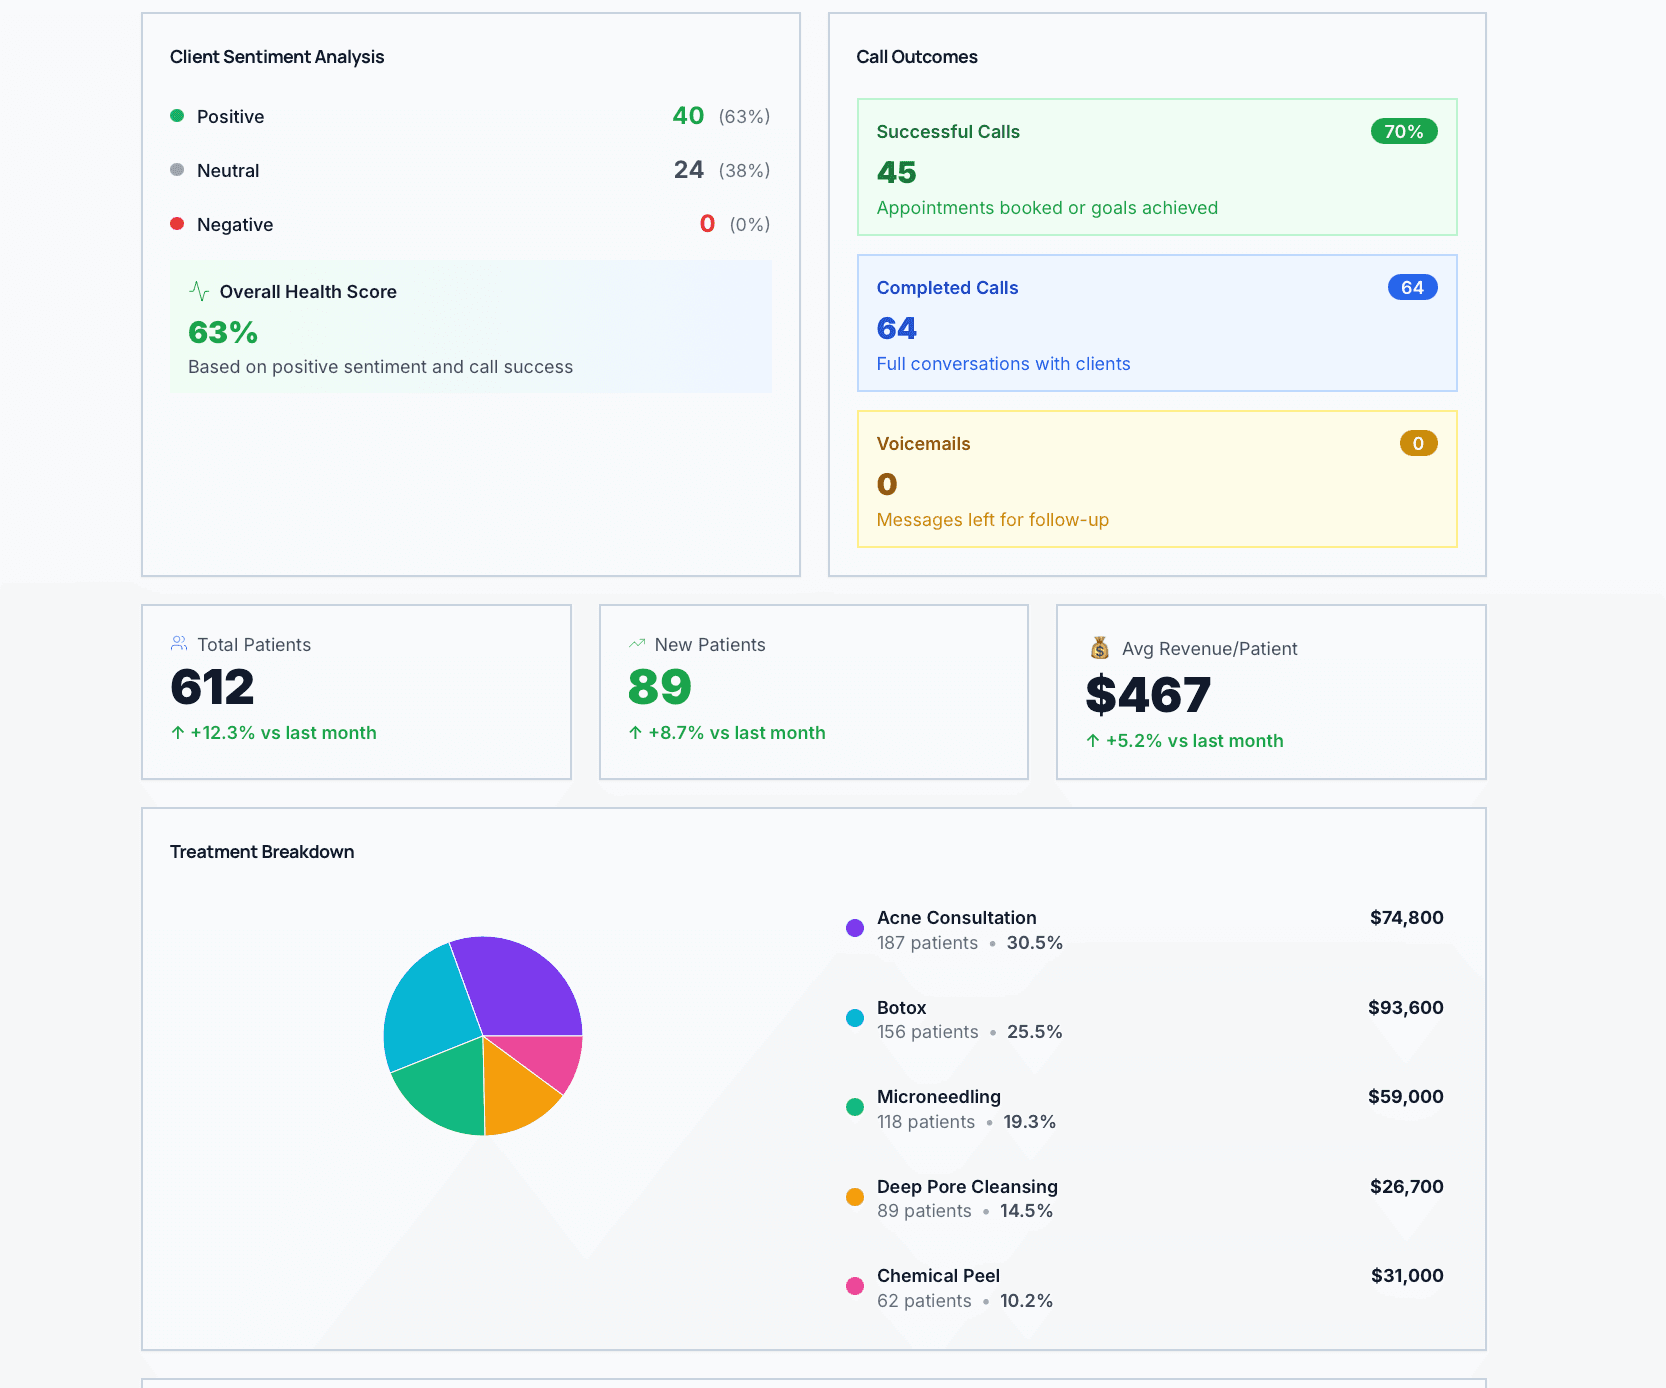Click the Overall Health Score pulse icon
Viewport: 1666px width, 1388px height.
pos(199,291)
